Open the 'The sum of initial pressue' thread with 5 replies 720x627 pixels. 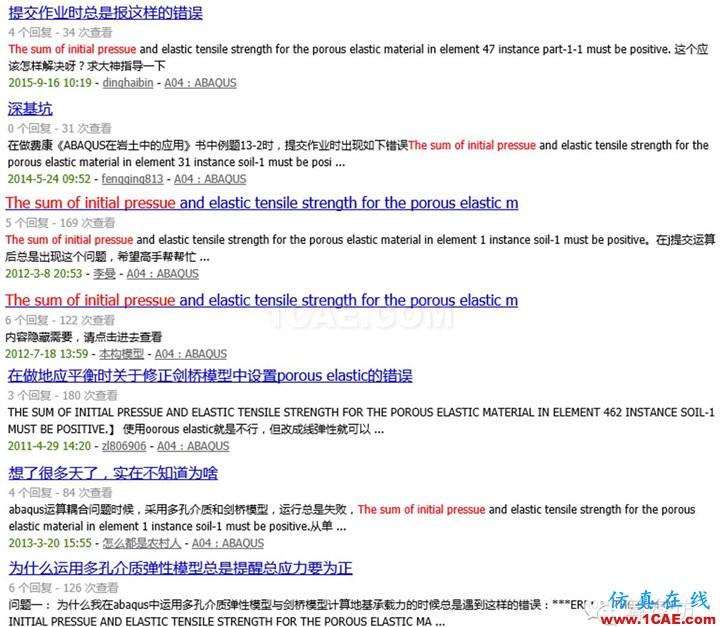(262, 203)
